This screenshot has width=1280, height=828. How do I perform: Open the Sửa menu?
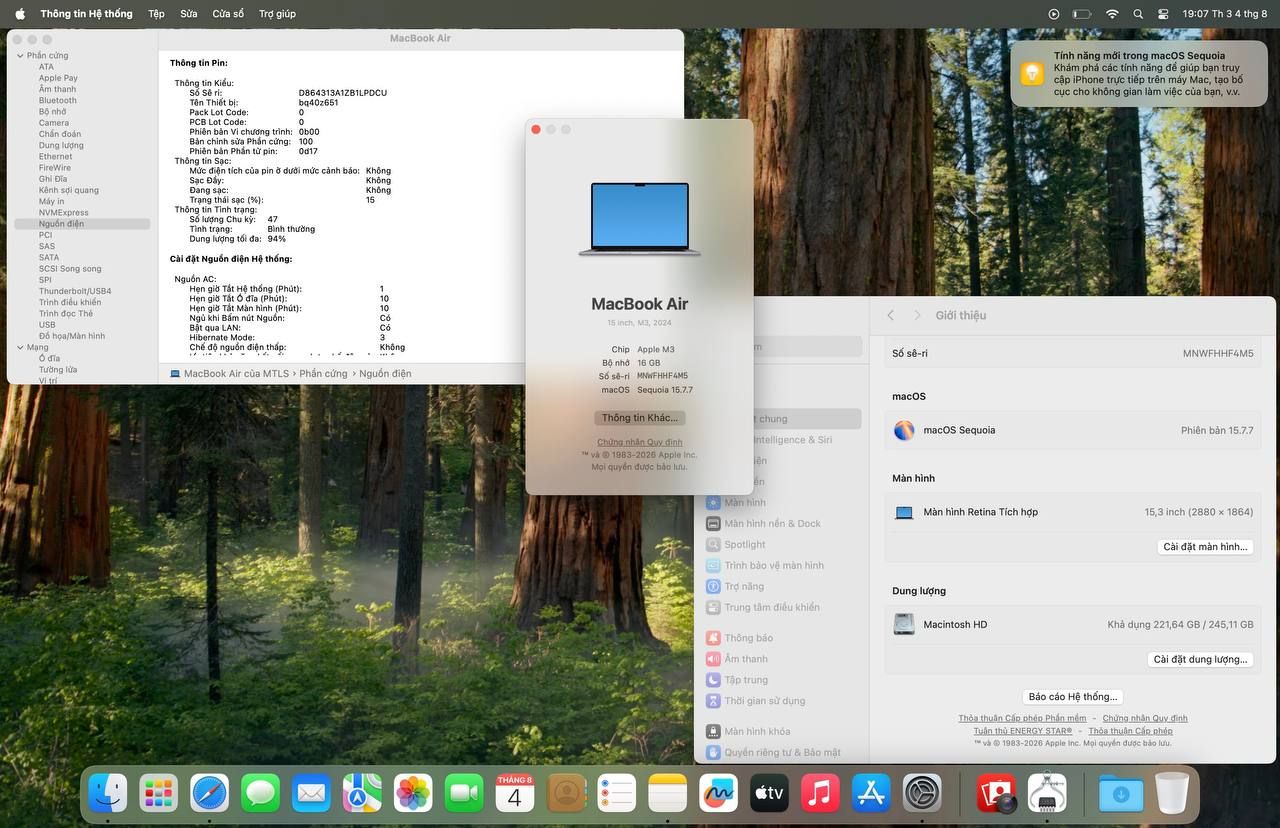click(x=189, y=14)
